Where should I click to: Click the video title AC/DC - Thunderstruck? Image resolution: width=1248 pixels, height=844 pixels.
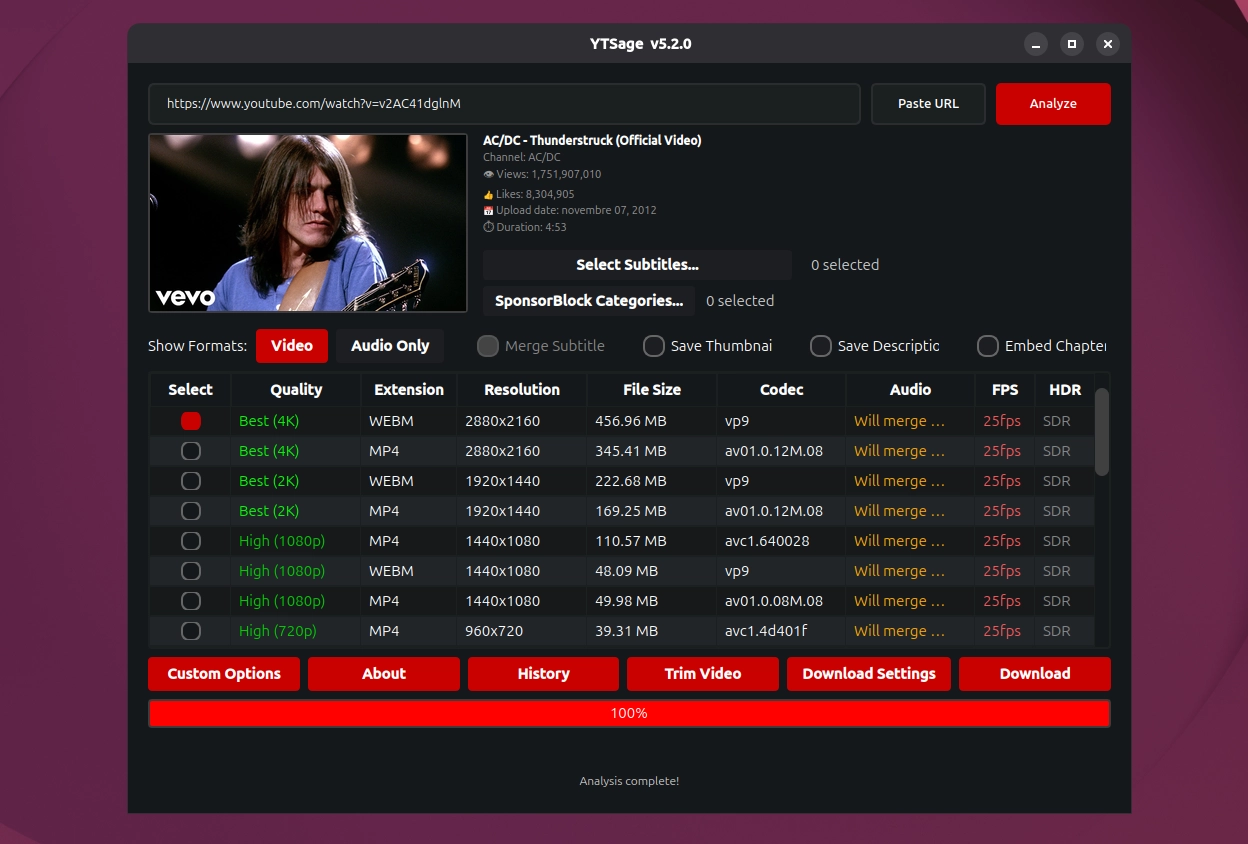[592, 141]
